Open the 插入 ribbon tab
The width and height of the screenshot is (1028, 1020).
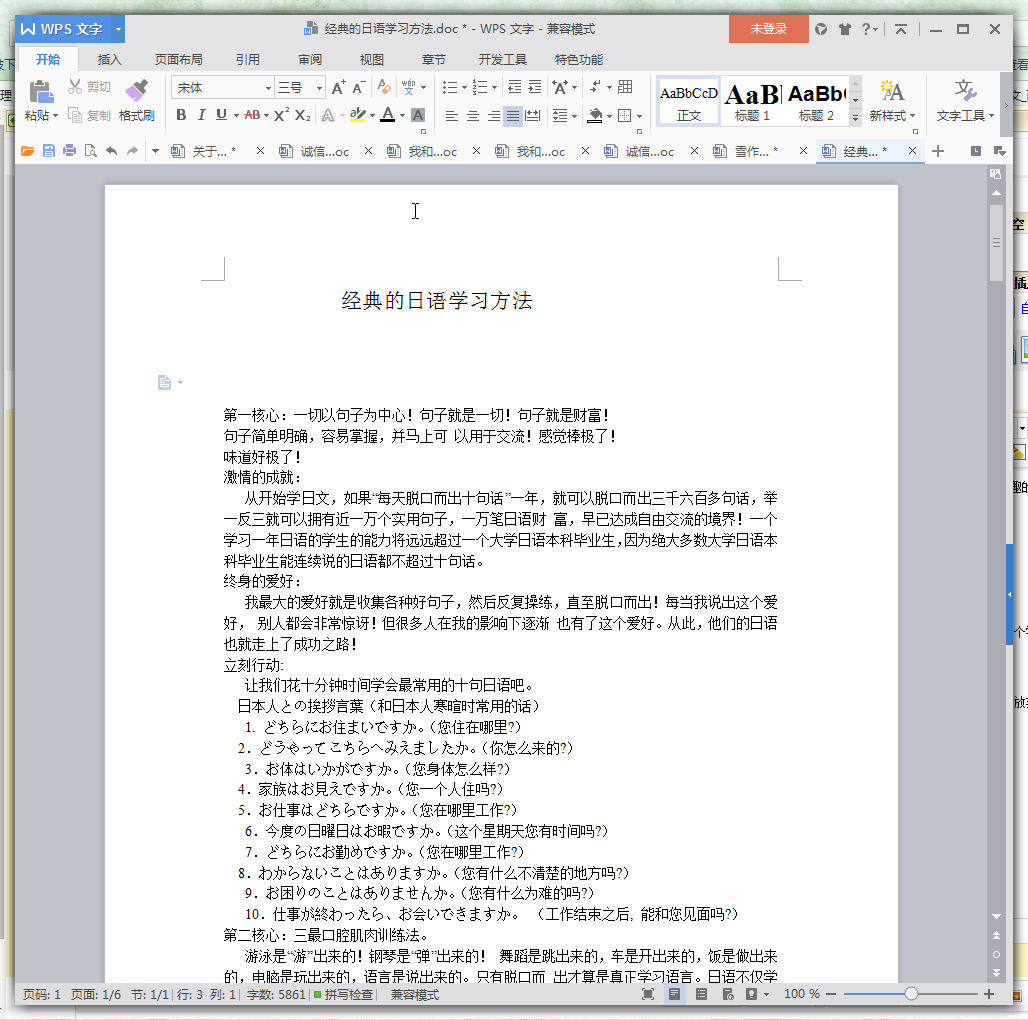coord(109,60)
